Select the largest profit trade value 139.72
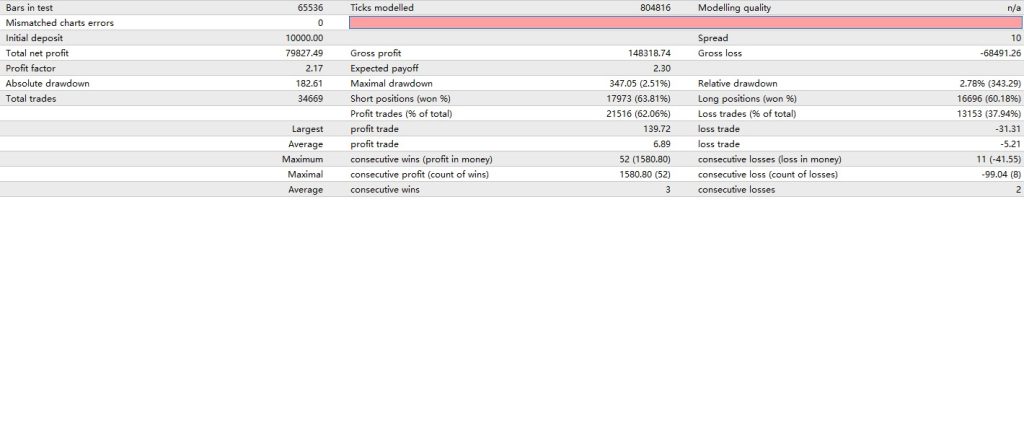1024x435 pixels. tap(666, 129)
